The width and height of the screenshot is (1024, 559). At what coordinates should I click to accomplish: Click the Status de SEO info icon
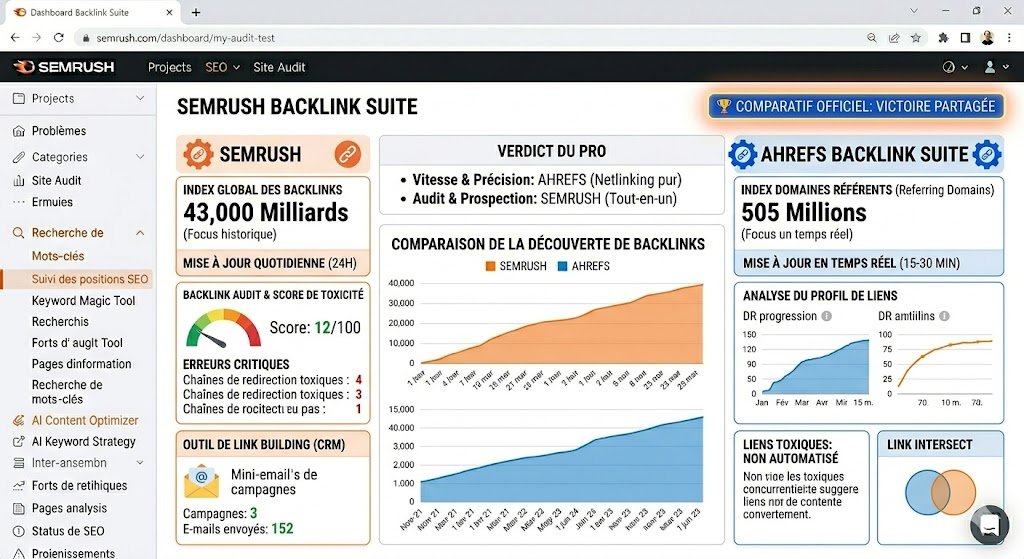[19, 532]
